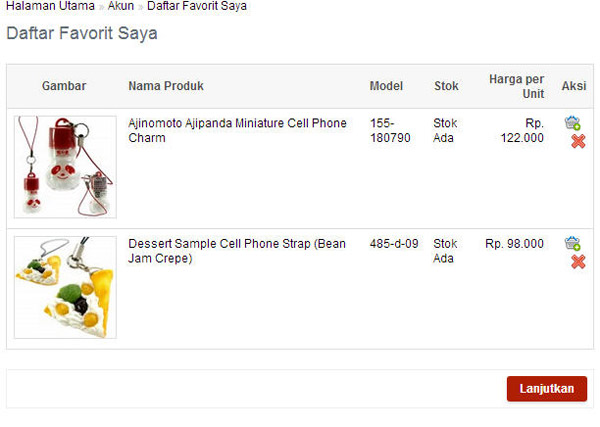View the Ajipanda charm product thumbnail
This screenshot has height=427, width=600.
pos(65,166)
